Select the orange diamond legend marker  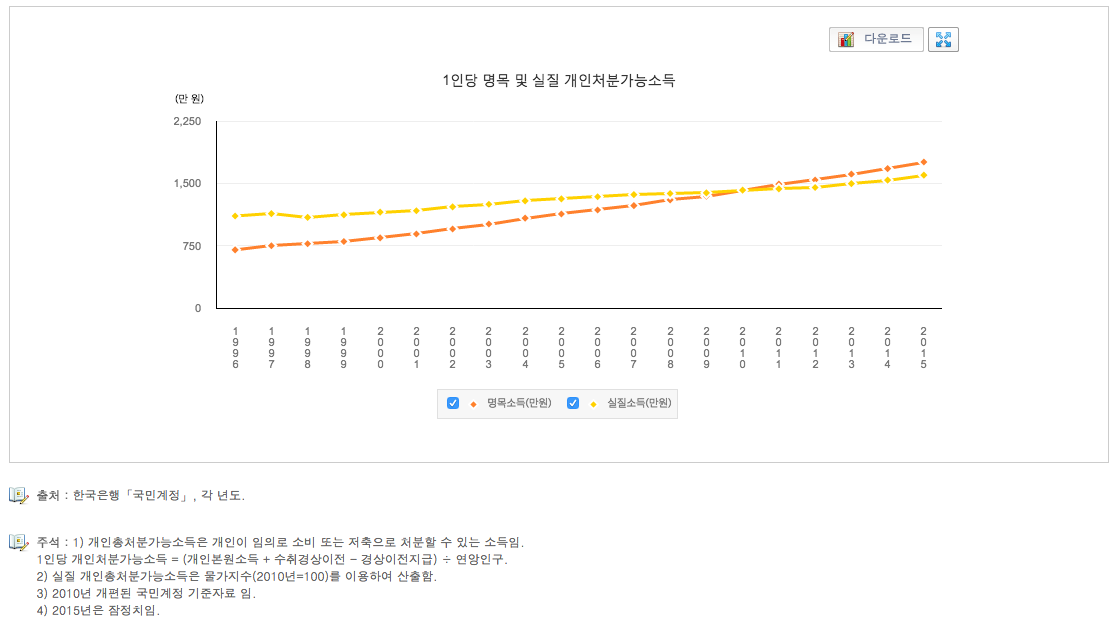coord(473,404)
